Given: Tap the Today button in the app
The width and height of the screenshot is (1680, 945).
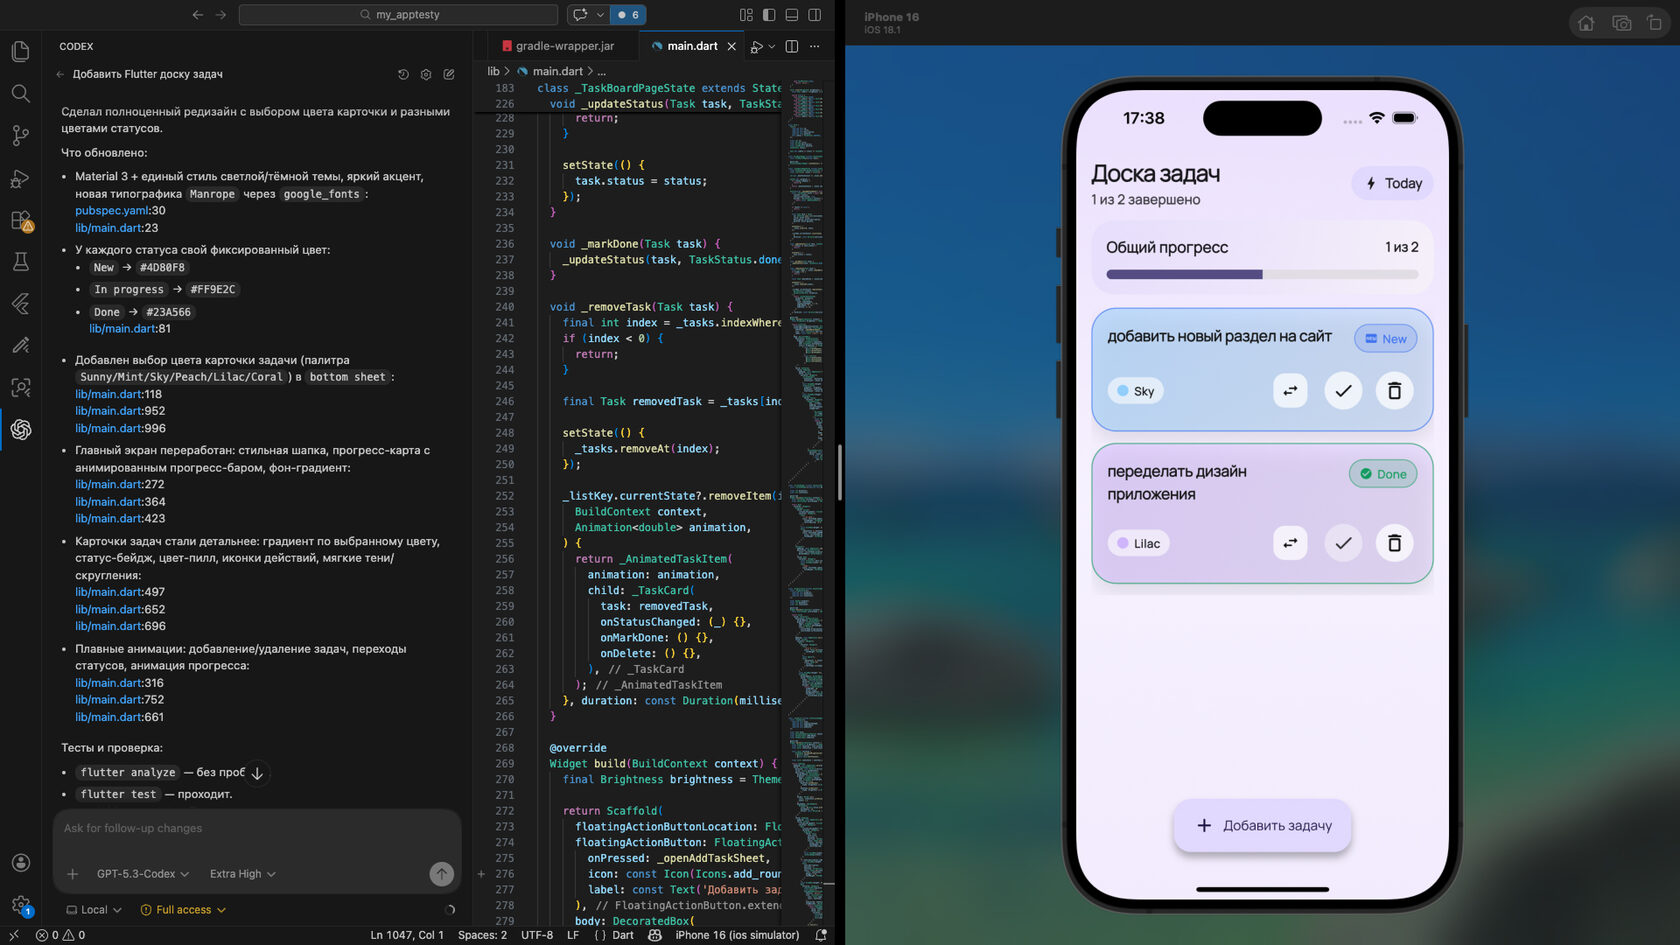Looking at the screenshot, I should [1393, 183].
